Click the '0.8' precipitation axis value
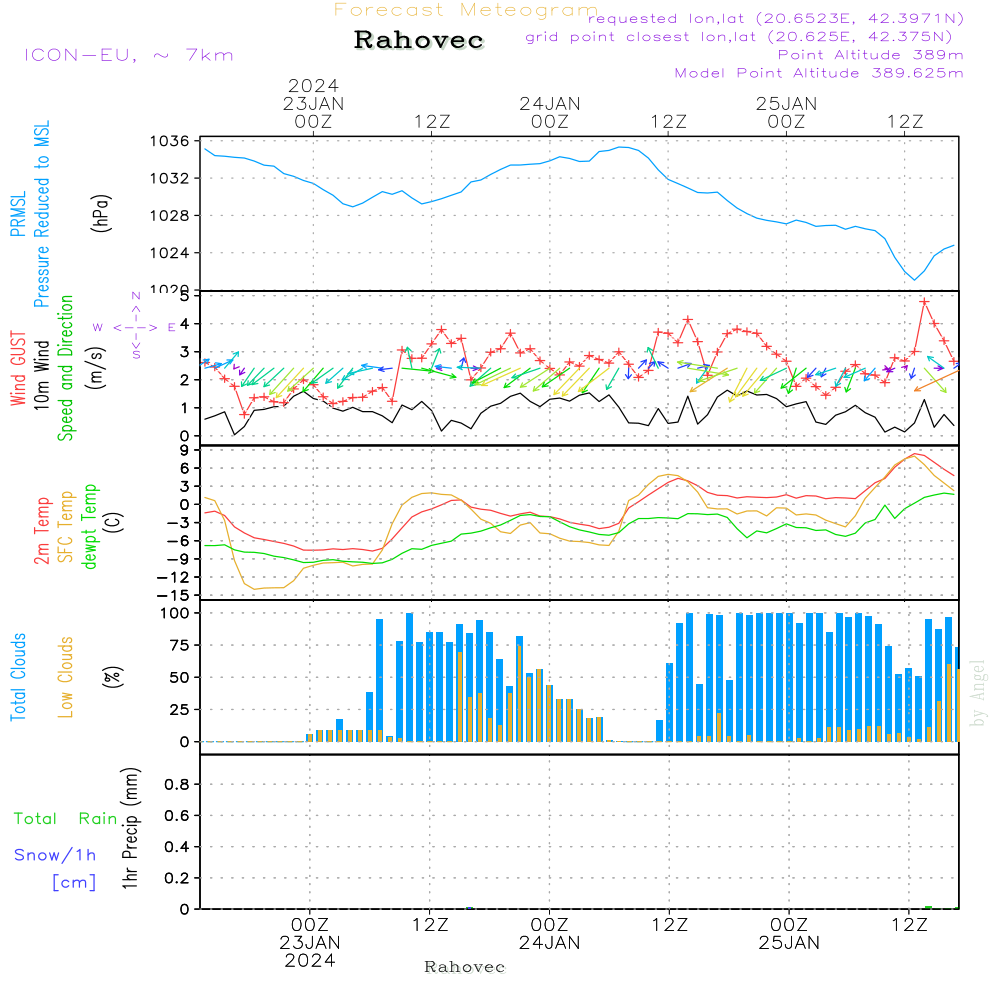The image size is (1000, 1000). 177,784
